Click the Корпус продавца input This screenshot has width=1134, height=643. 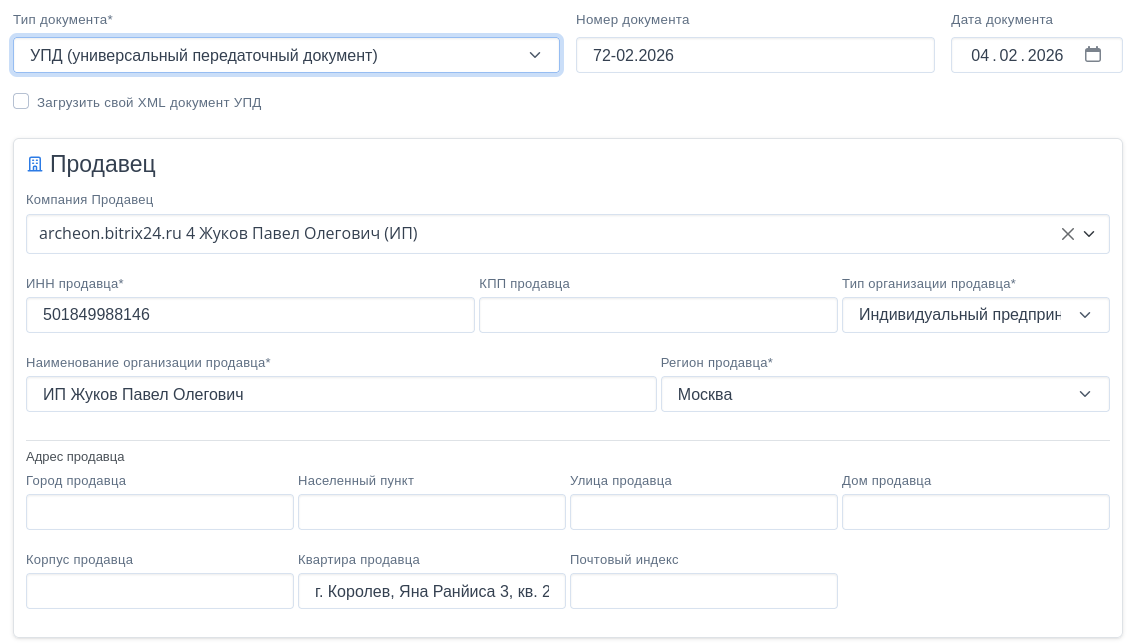click(x=159, y=591)
